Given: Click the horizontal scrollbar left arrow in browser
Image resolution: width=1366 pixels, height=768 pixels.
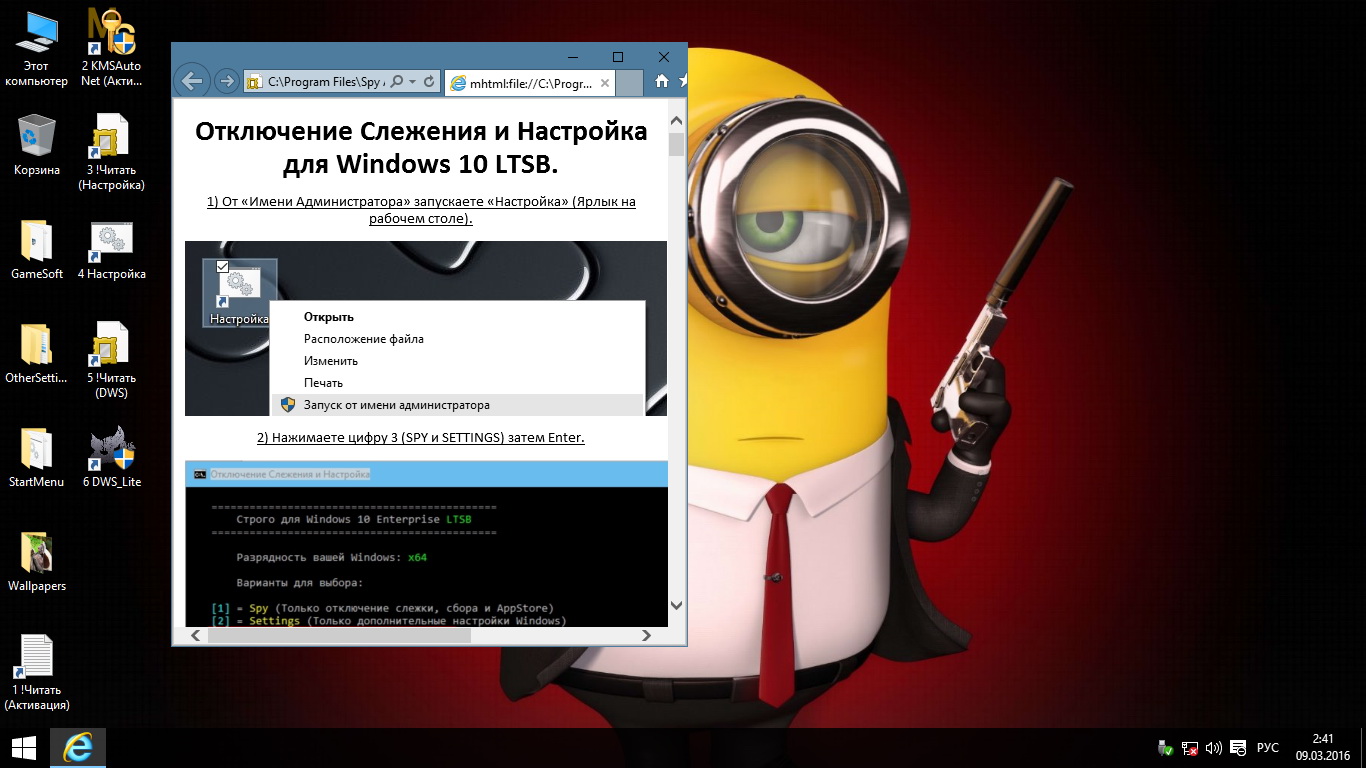Looking at the screenshot, I should 195,635.
